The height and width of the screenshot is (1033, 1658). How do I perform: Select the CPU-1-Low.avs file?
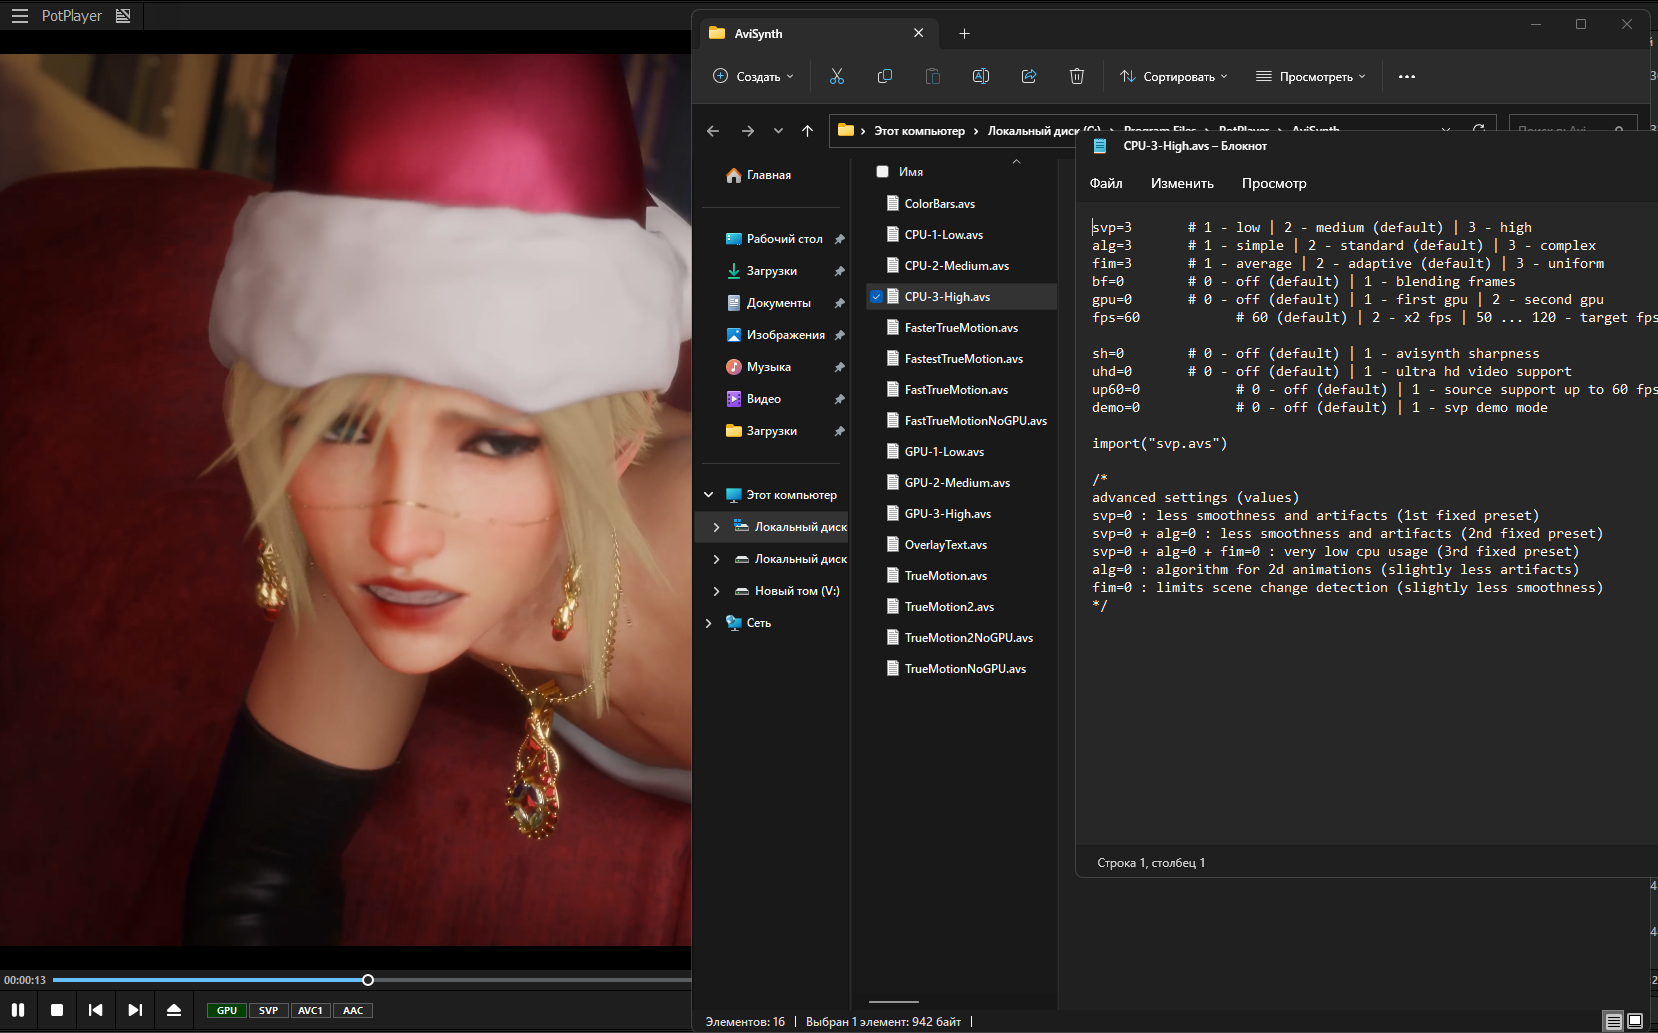[943, 235]
